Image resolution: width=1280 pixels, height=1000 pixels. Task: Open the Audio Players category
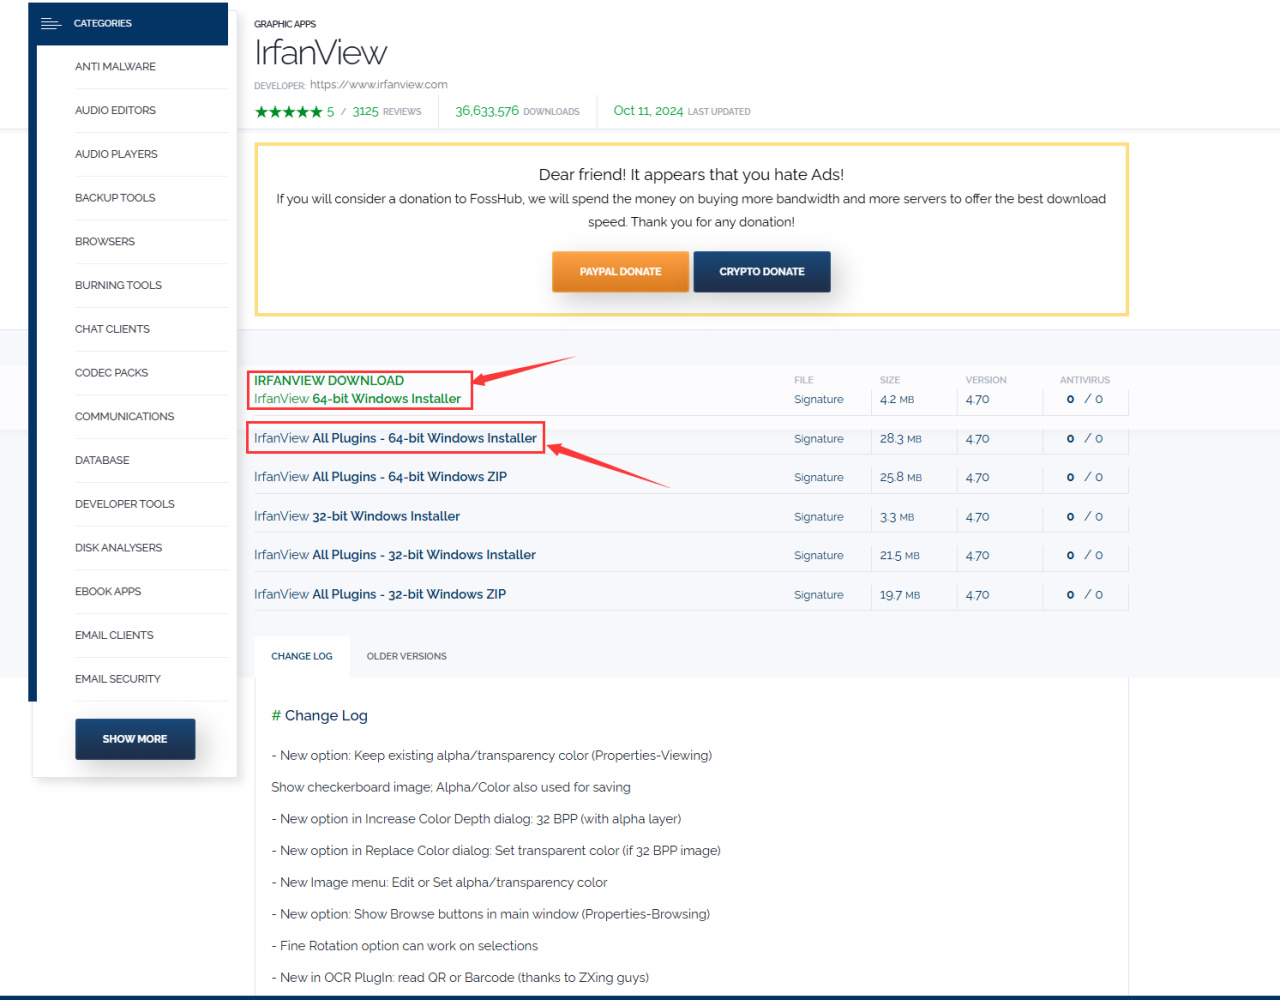(116, 154)
